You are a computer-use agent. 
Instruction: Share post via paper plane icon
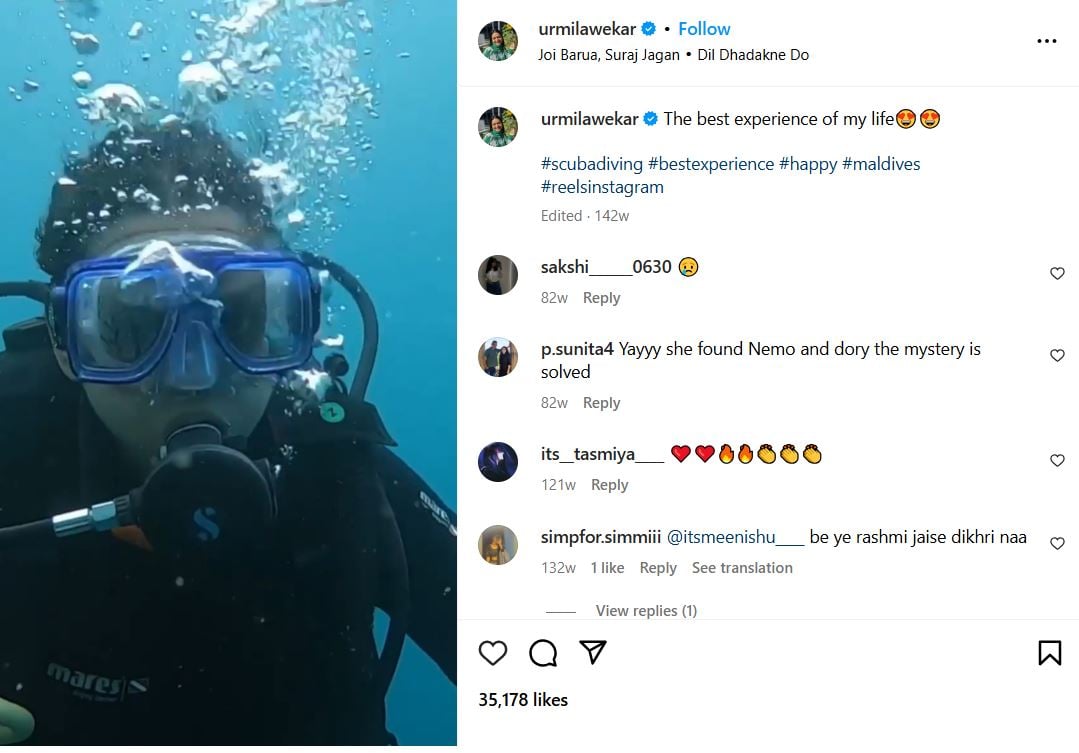[593, 652]
